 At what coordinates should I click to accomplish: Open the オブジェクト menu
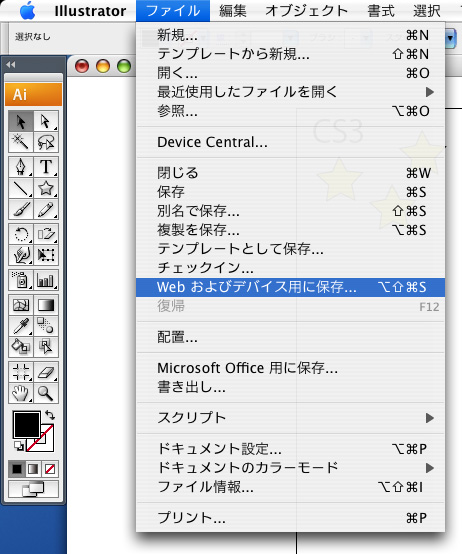point(307,11)
